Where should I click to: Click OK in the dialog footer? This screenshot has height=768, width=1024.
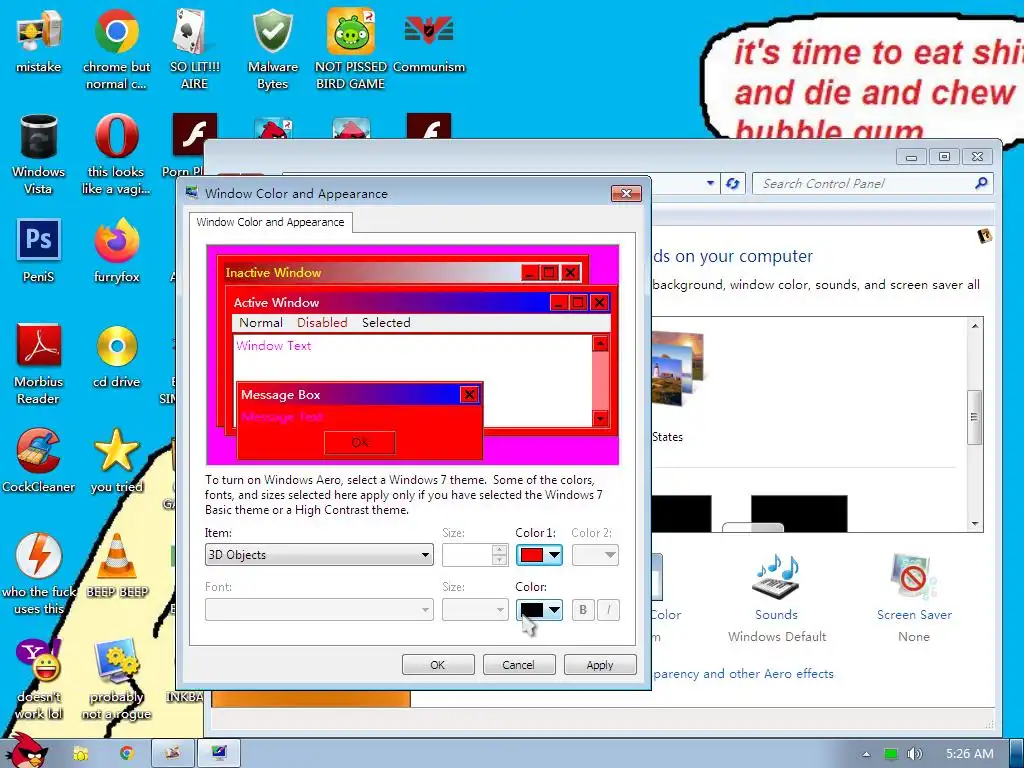pos(438,665)
